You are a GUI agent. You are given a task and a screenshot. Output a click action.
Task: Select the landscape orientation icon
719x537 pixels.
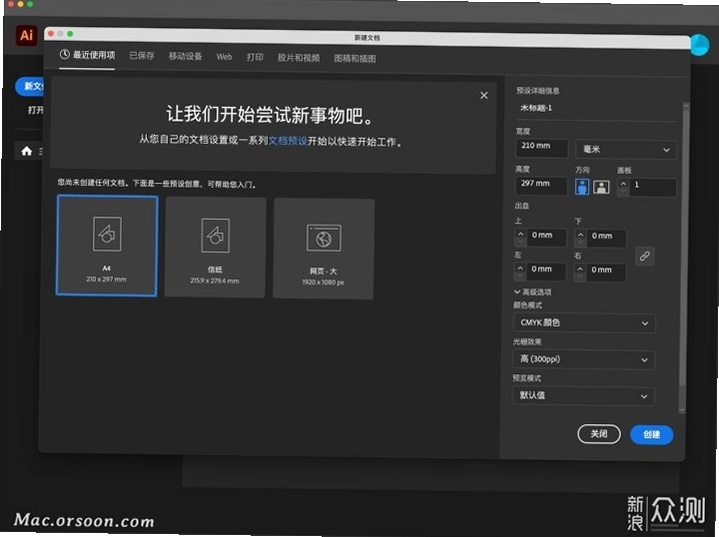pyautogui.click(x=601, y=187)
